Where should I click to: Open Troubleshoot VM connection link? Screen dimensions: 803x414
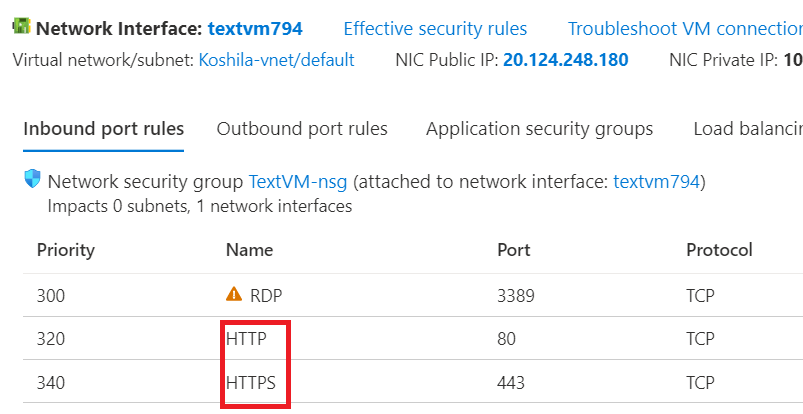685,29
